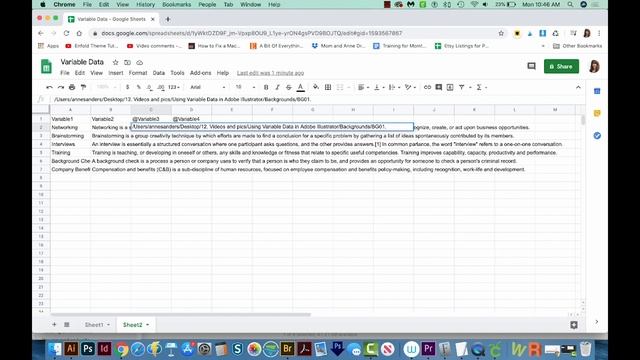The height and width of the screenshot is (360, 640).
Task: Add a new sheet with plus button
Action: click(x=54, y=325)
